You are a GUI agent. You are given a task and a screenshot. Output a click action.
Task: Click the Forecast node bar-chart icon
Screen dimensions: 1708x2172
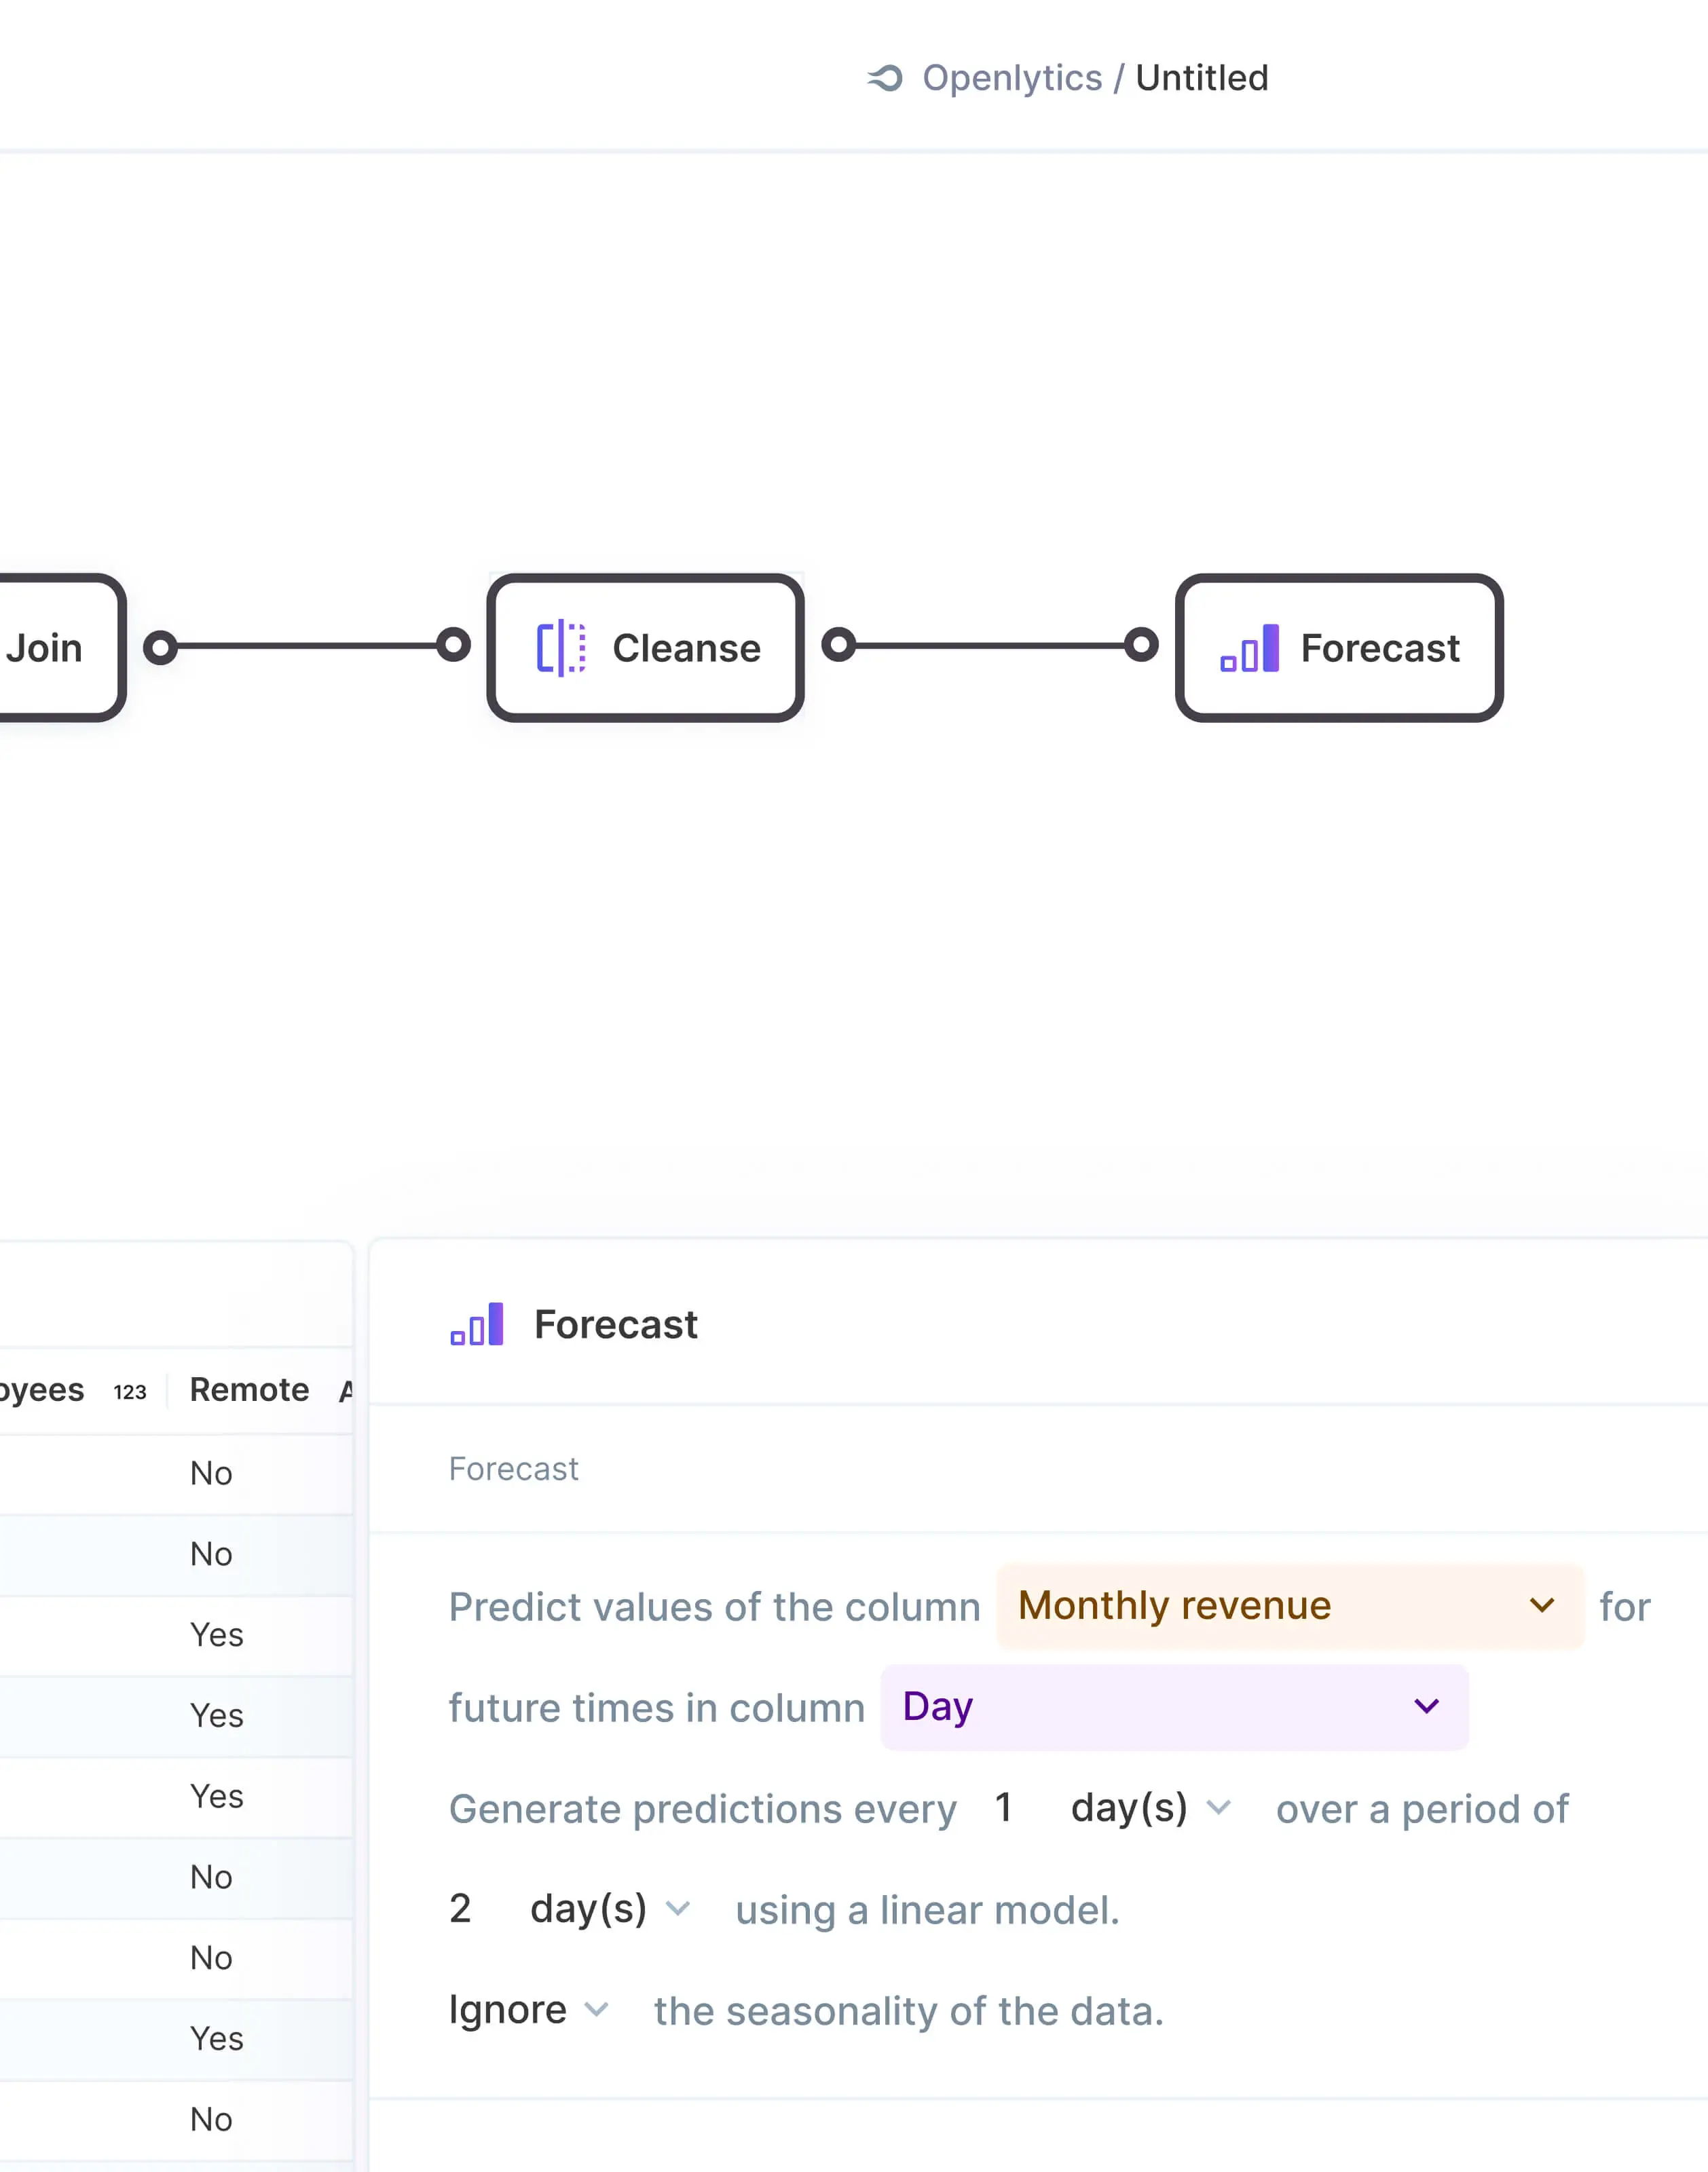[1249, 648]
